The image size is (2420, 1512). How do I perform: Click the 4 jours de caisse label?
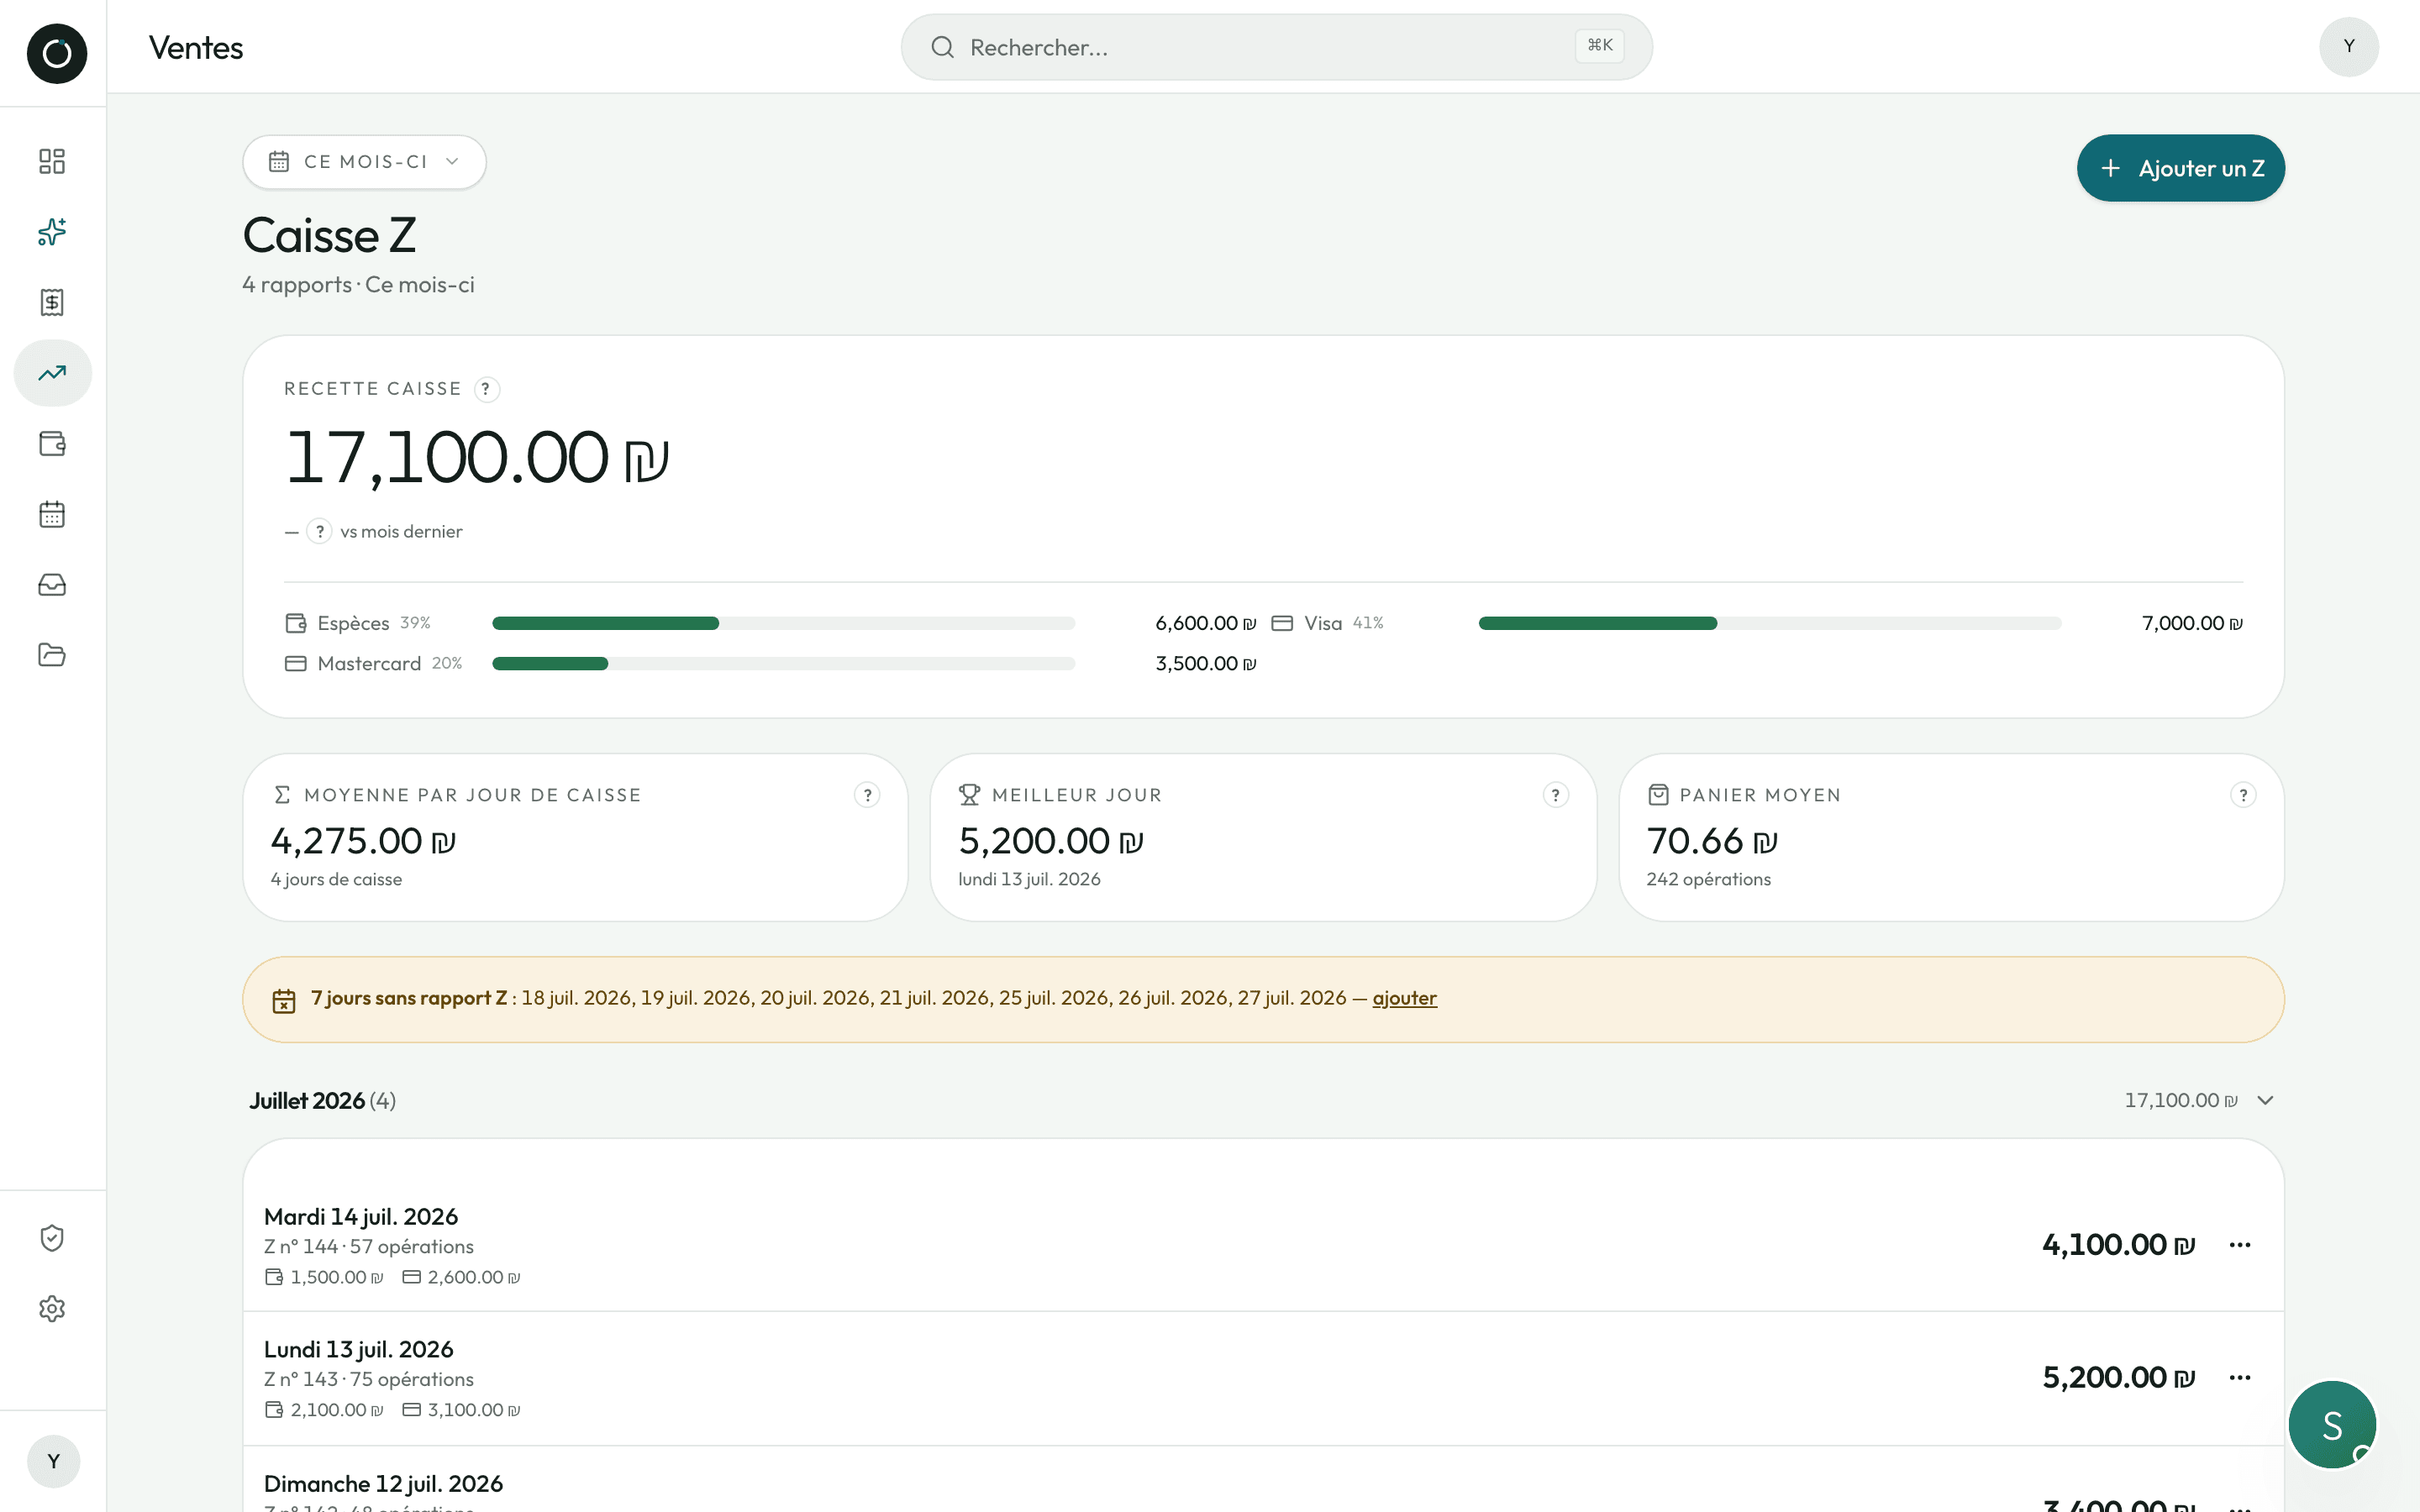[x=336, y=880]
